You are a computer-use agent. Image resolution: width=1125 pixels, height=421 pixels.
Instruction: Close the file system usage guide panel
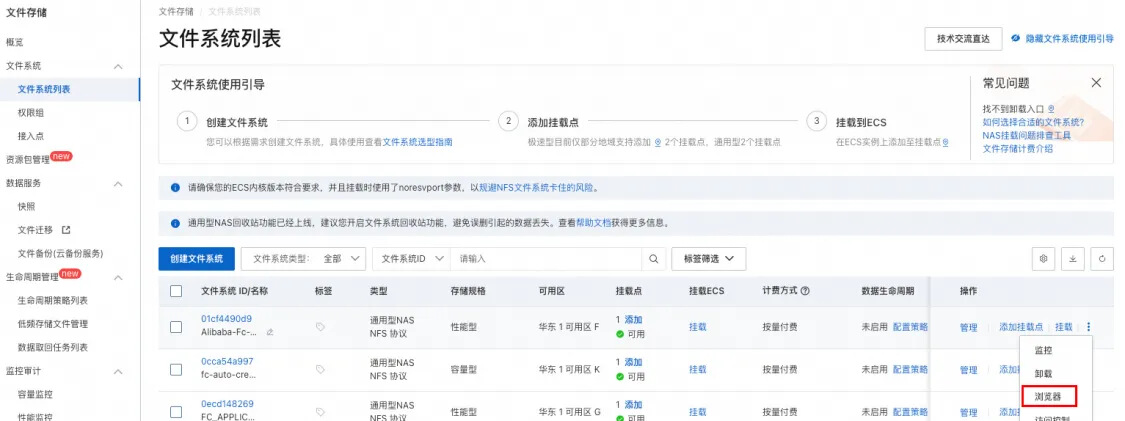pos(1096,83)
